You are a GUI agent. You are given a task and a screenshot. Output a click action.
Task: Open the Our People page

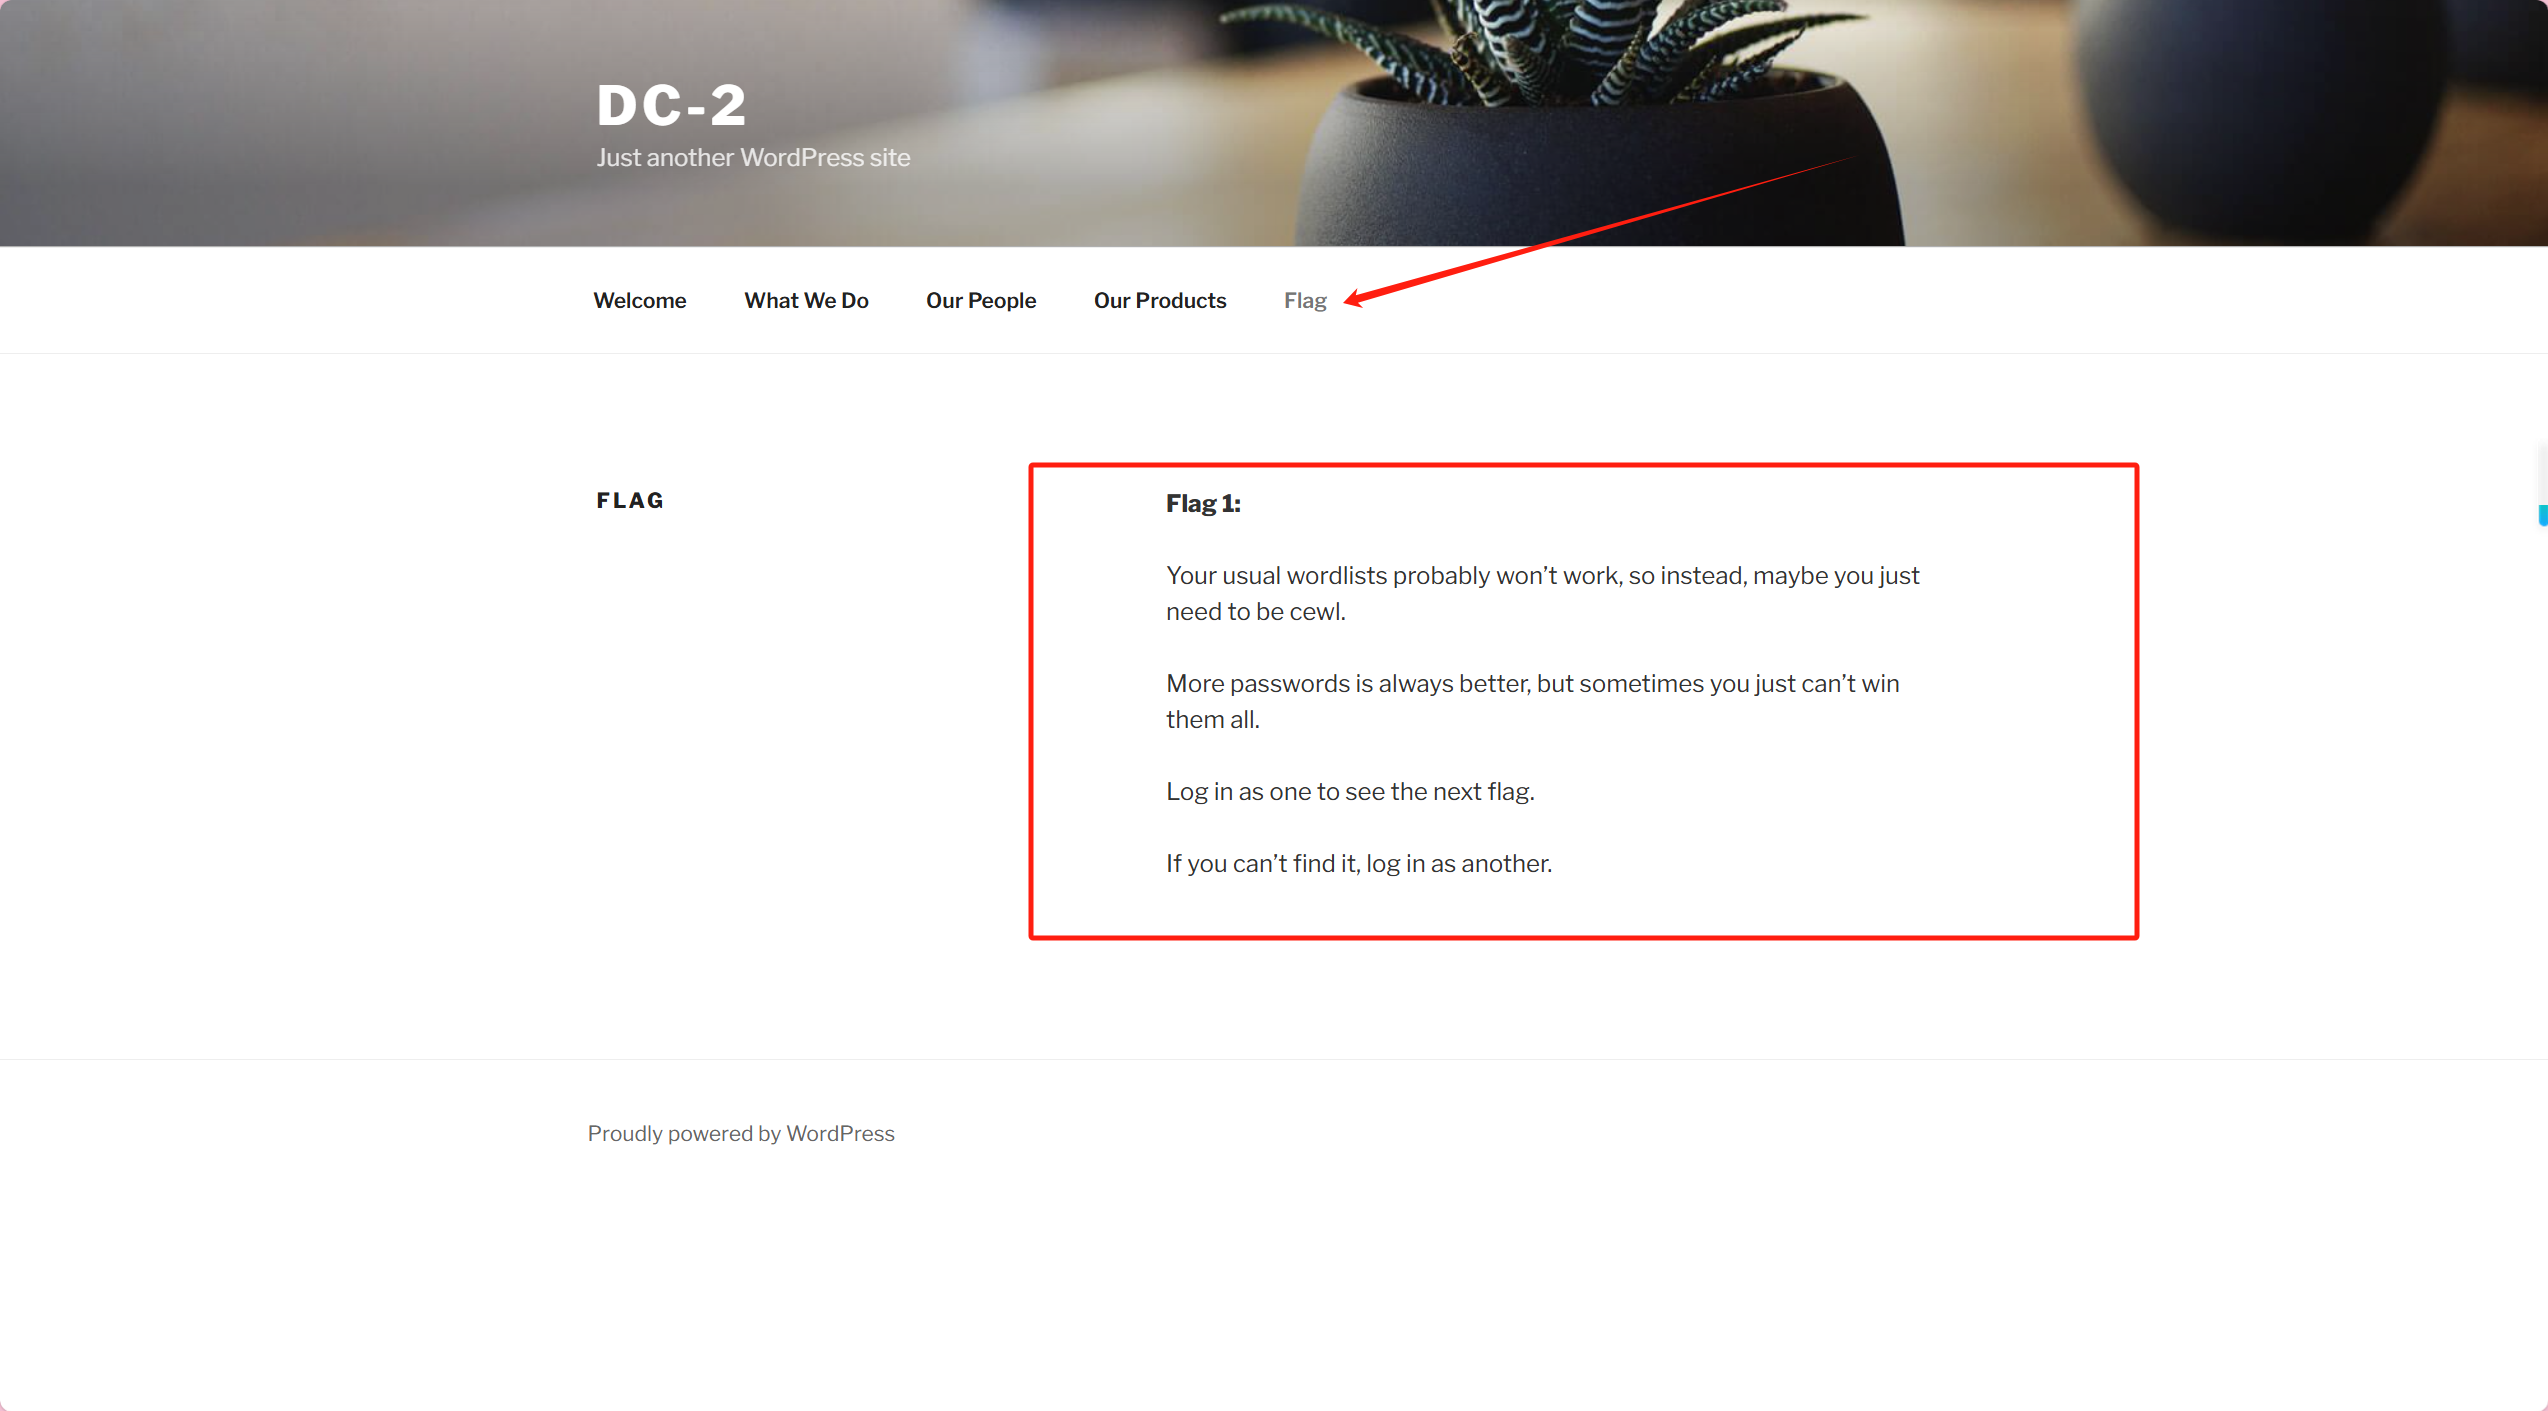click(x=981, y=300)
